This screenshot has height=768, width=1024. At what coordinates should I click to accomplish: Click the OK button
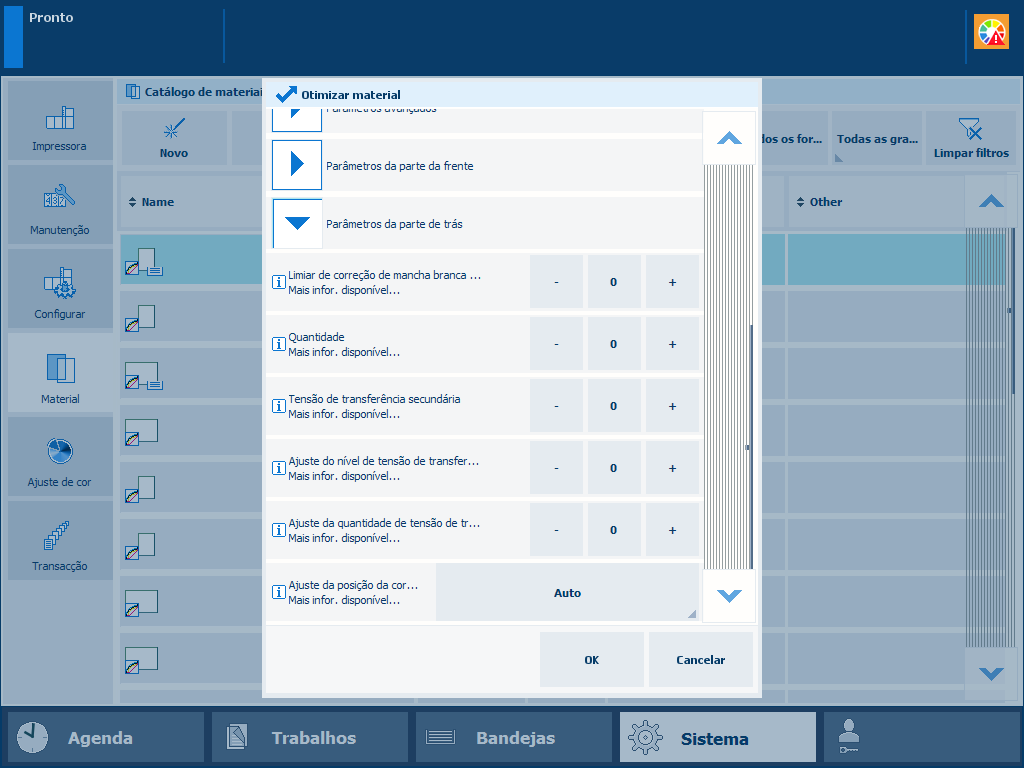click(x=592, y=660)
